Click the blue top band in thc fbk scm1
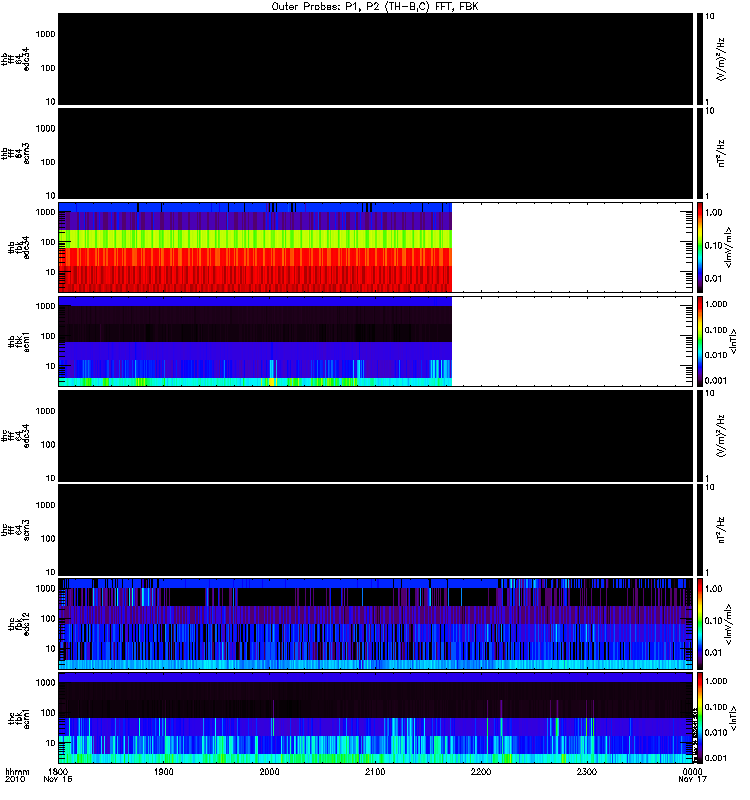Screen dimensions: 750x800 click(x=375, y=678)
